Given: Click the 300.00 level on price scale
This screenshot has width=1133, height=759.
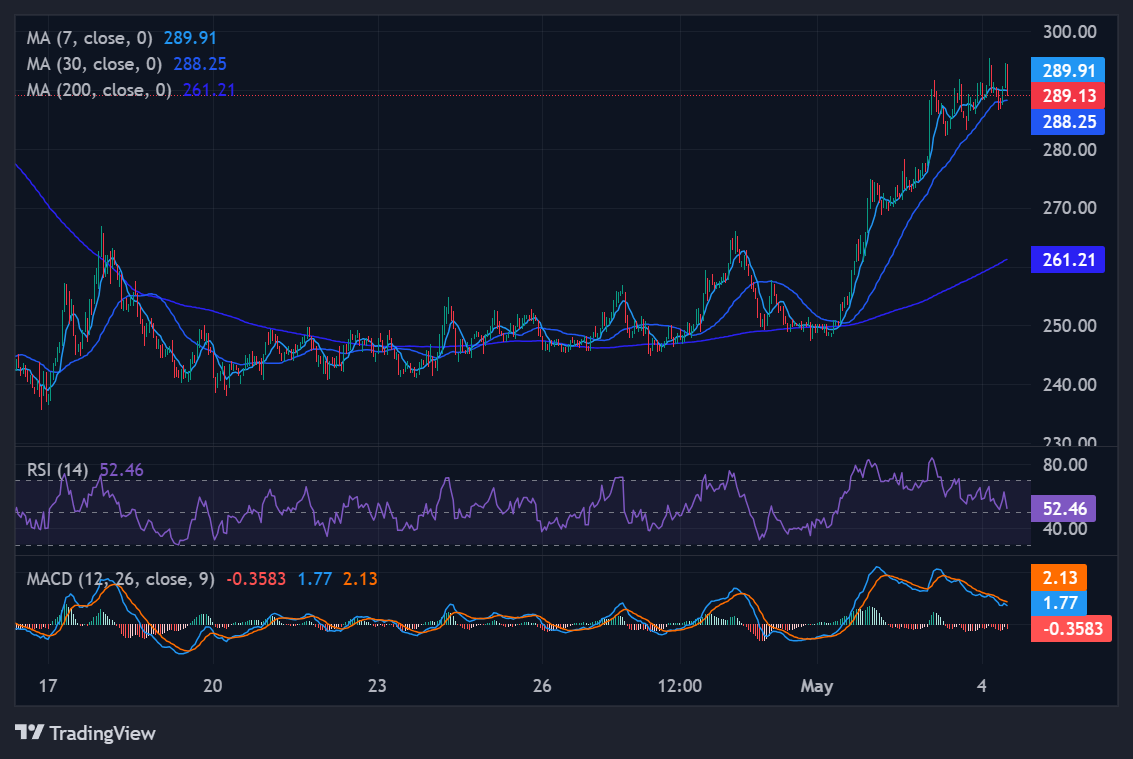Looking at the screenshot, I should pyautogui.click(x=1069, y=32).
